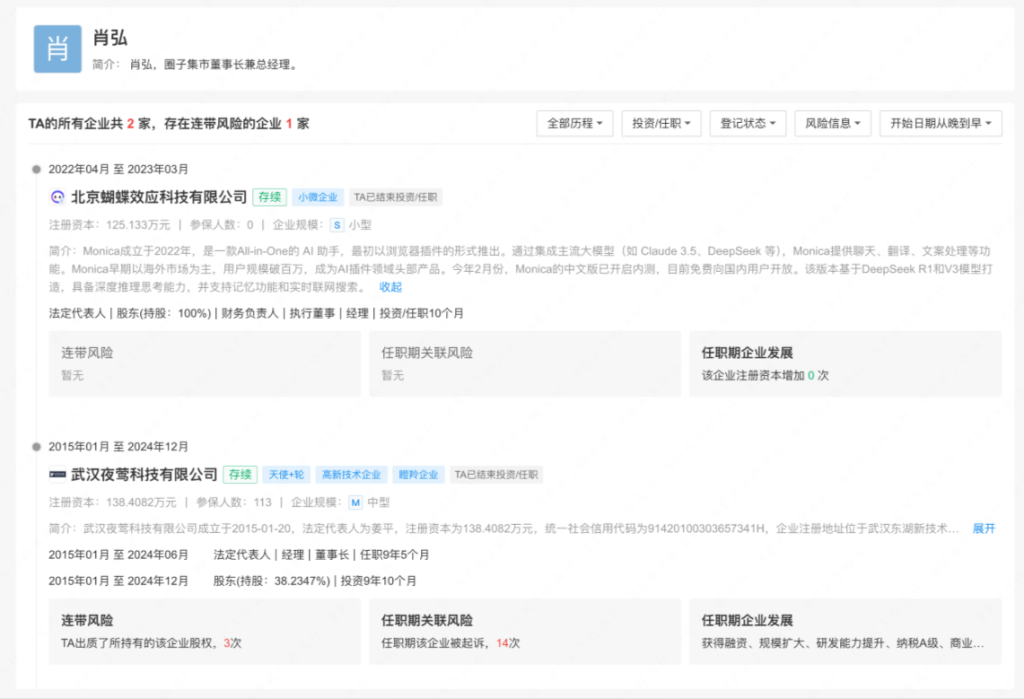Click 参保人数: 113 text
The image size is (1024, 699).
point(234,502)
